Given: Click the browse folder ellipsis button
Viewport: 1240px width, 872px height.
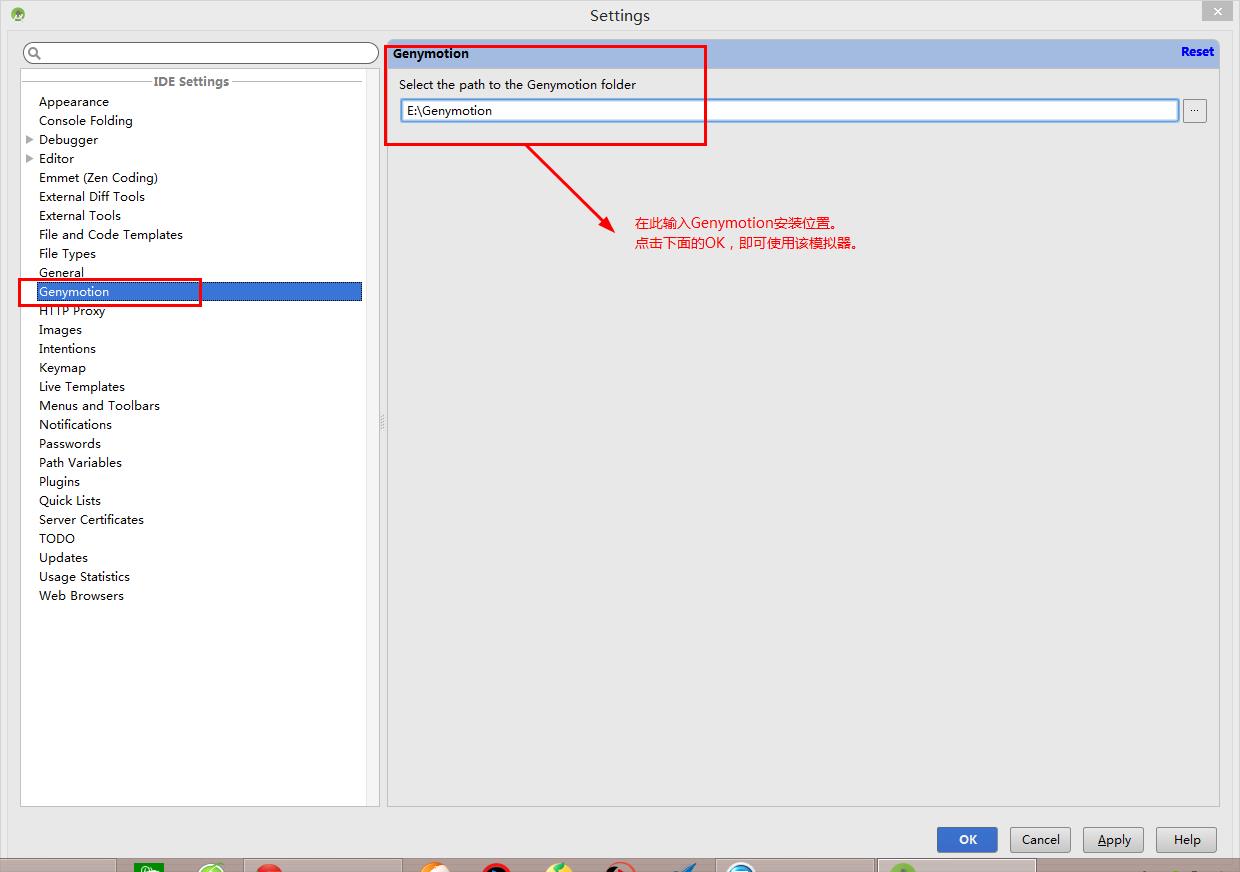Looking at the screenshot, I should [x=1194, y=111].
